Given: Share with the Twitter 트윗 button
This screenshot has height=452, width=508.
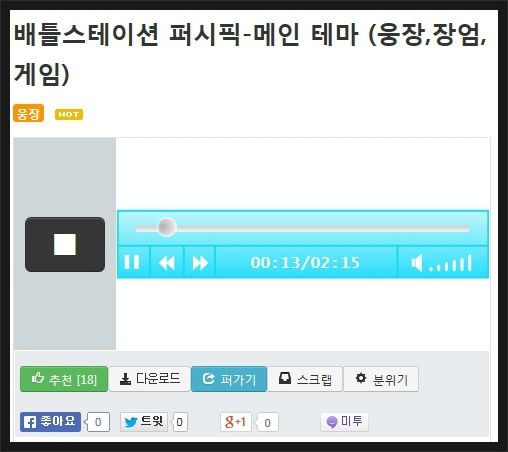Looking at the screenshot, I should (144, 422).
